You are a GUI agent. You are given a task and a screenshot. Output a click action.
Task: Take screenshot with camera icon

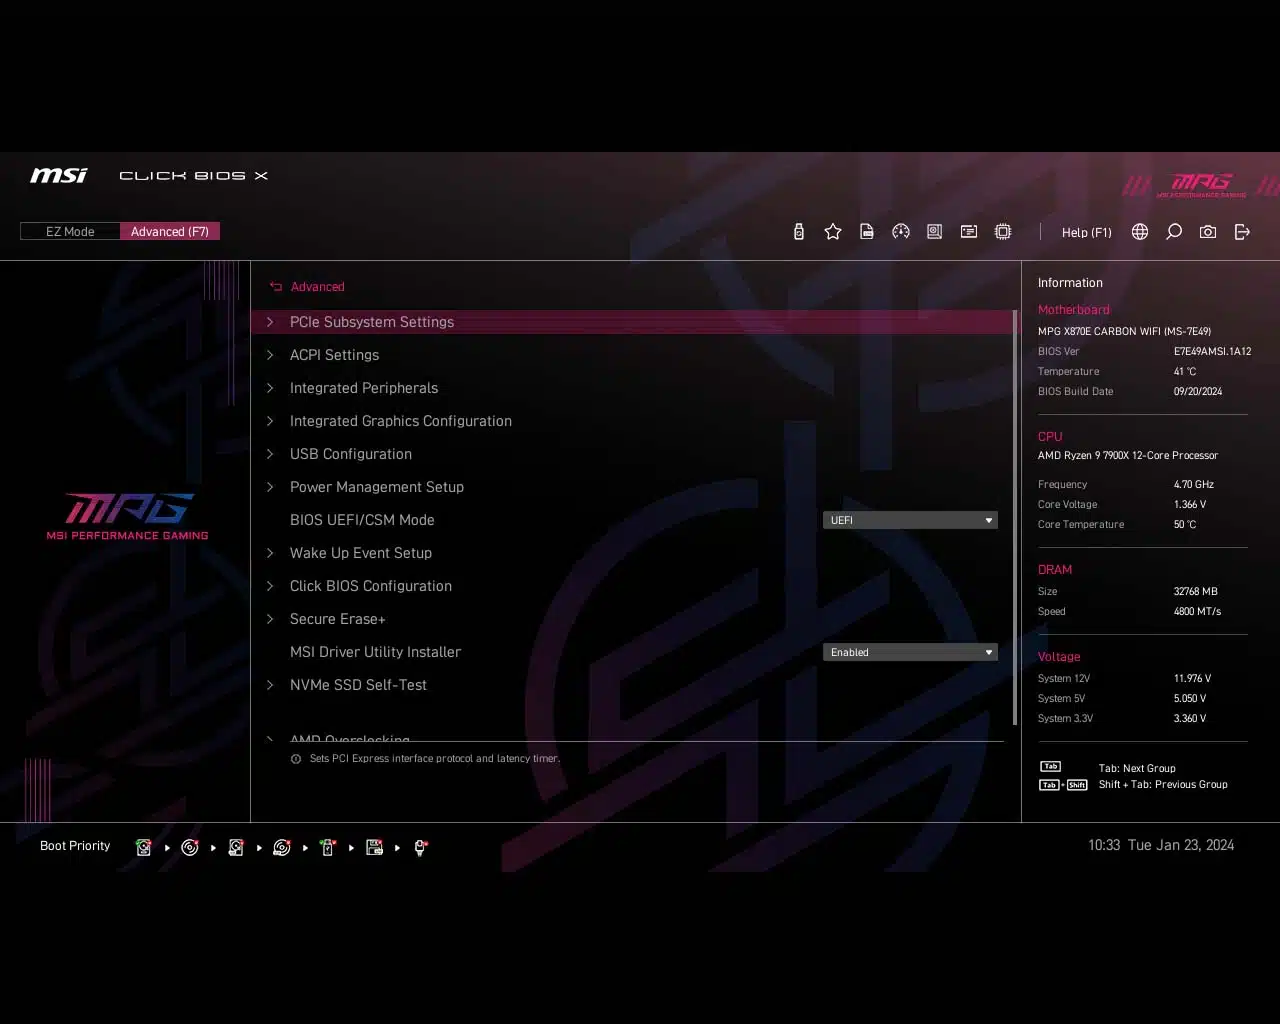(1208, 232)
